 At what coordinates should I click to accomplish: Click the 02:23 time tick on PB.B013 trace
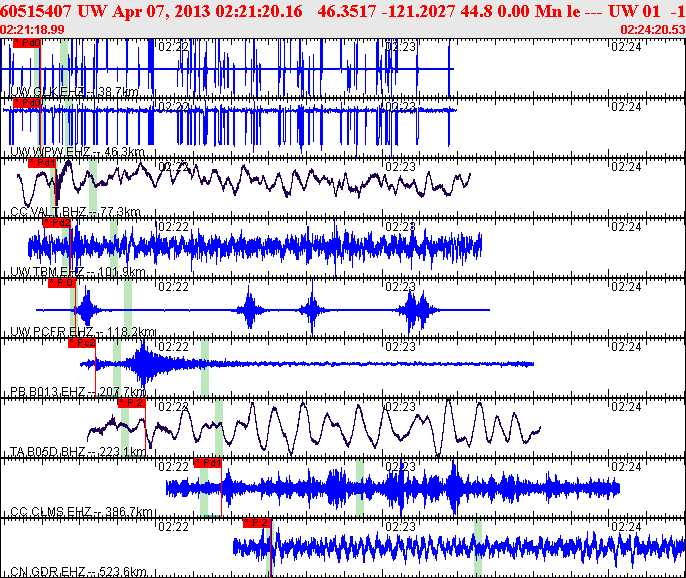(x=401, y=347)
